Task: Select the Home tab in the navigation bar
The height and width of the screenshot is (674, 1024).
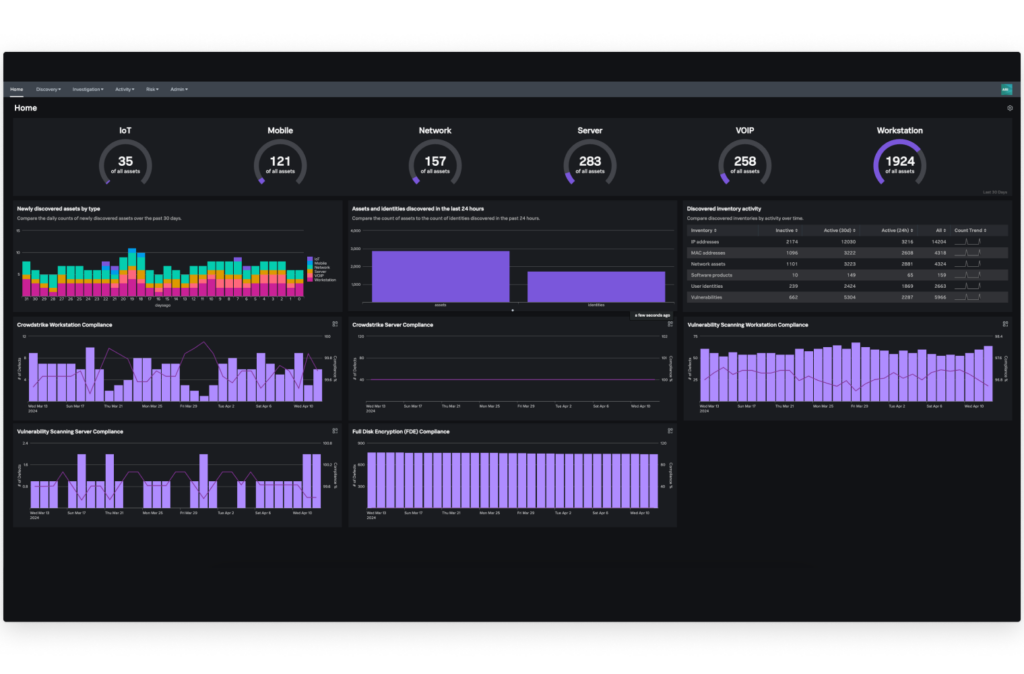Action: coord(16,89)
